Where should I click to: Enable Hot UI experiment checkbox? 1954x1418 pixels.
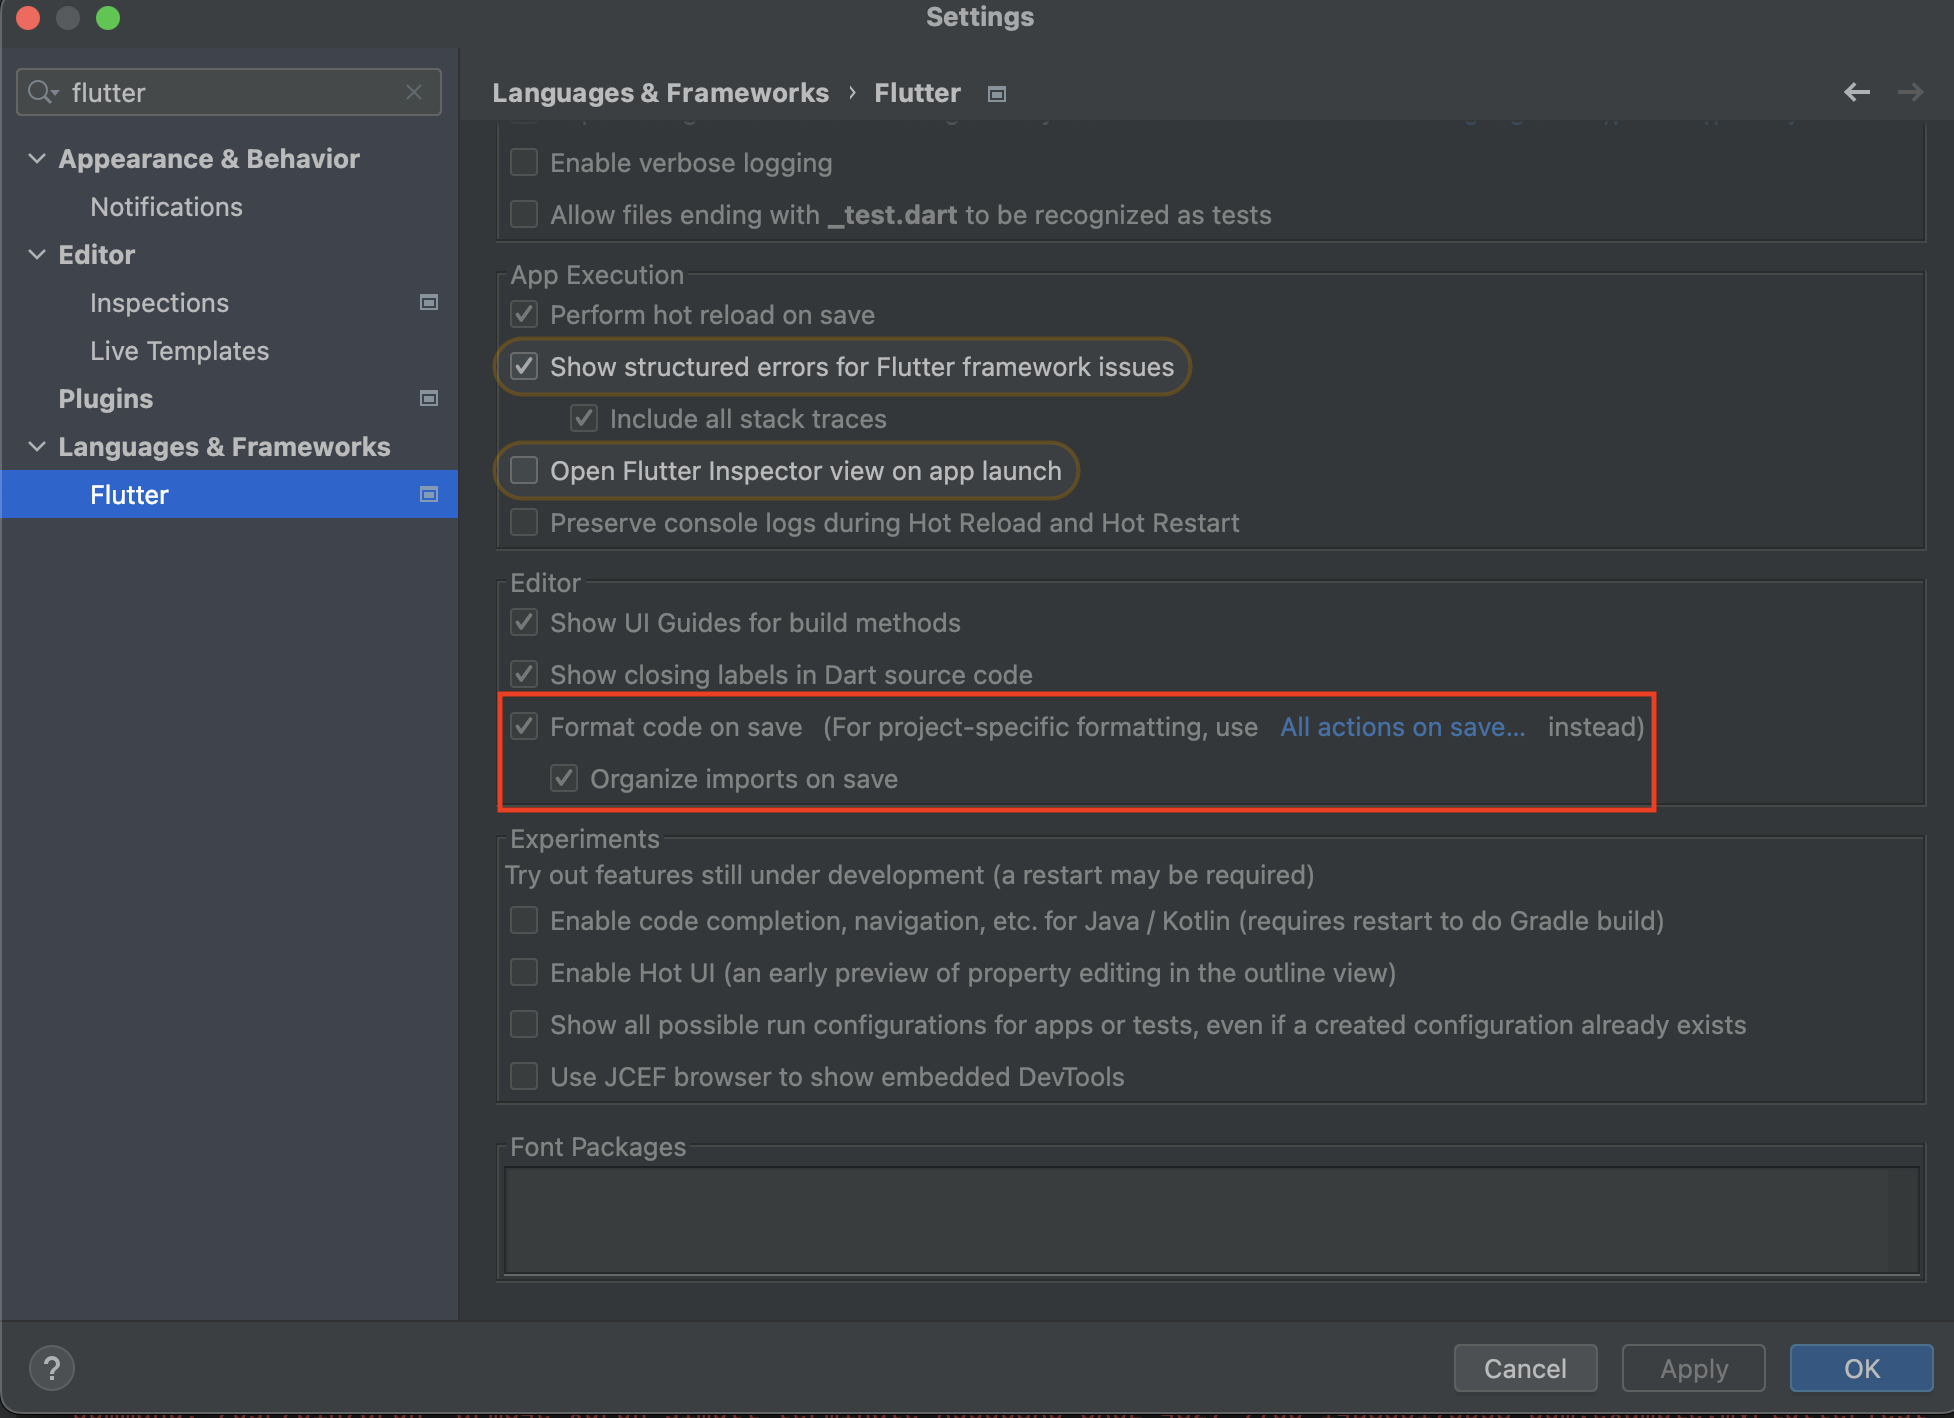(524, 972)
